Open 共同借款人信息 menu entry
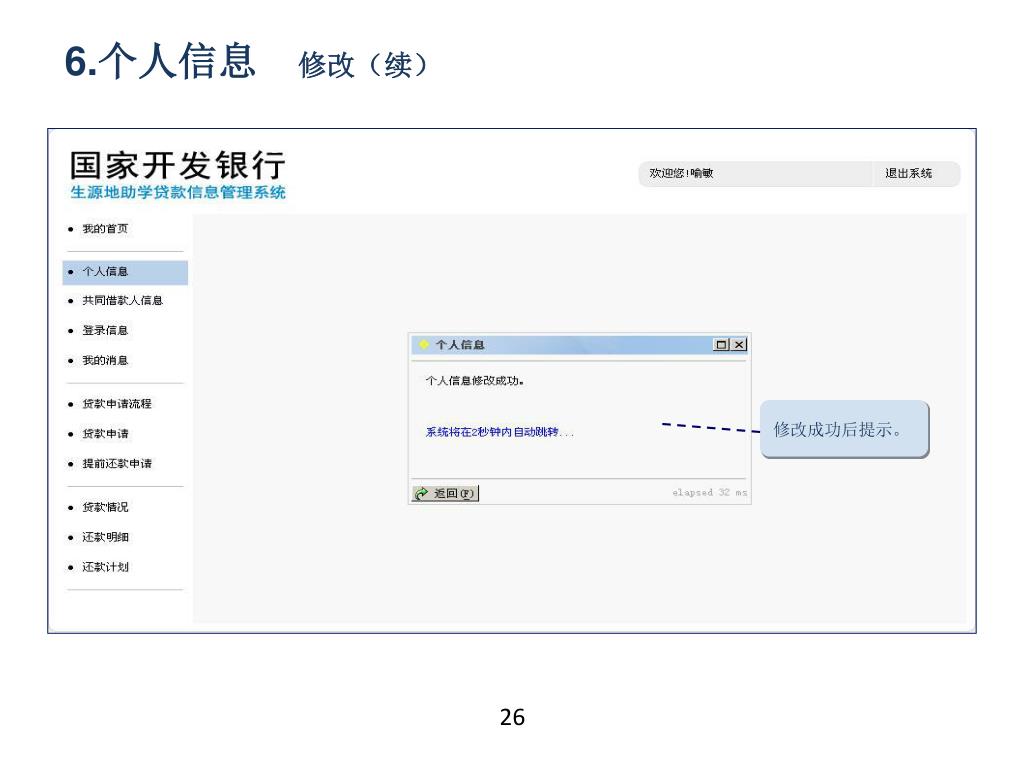This screenshot has height=768, width=1024. [x=122, y=300]
